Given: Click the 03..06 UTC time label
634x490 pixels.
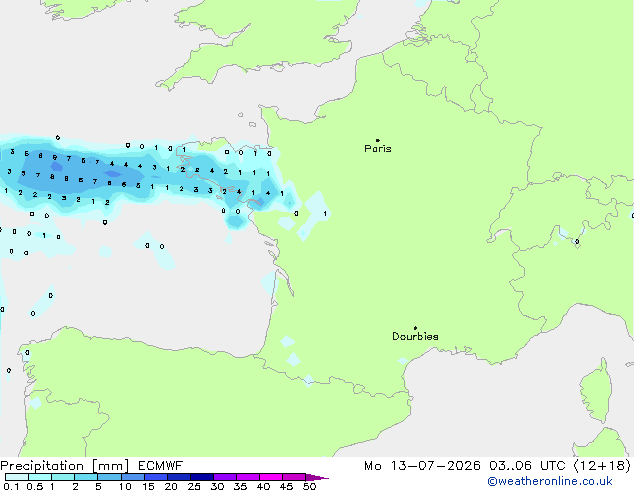Looking at the screenshot, I should (x=527, y=466).
